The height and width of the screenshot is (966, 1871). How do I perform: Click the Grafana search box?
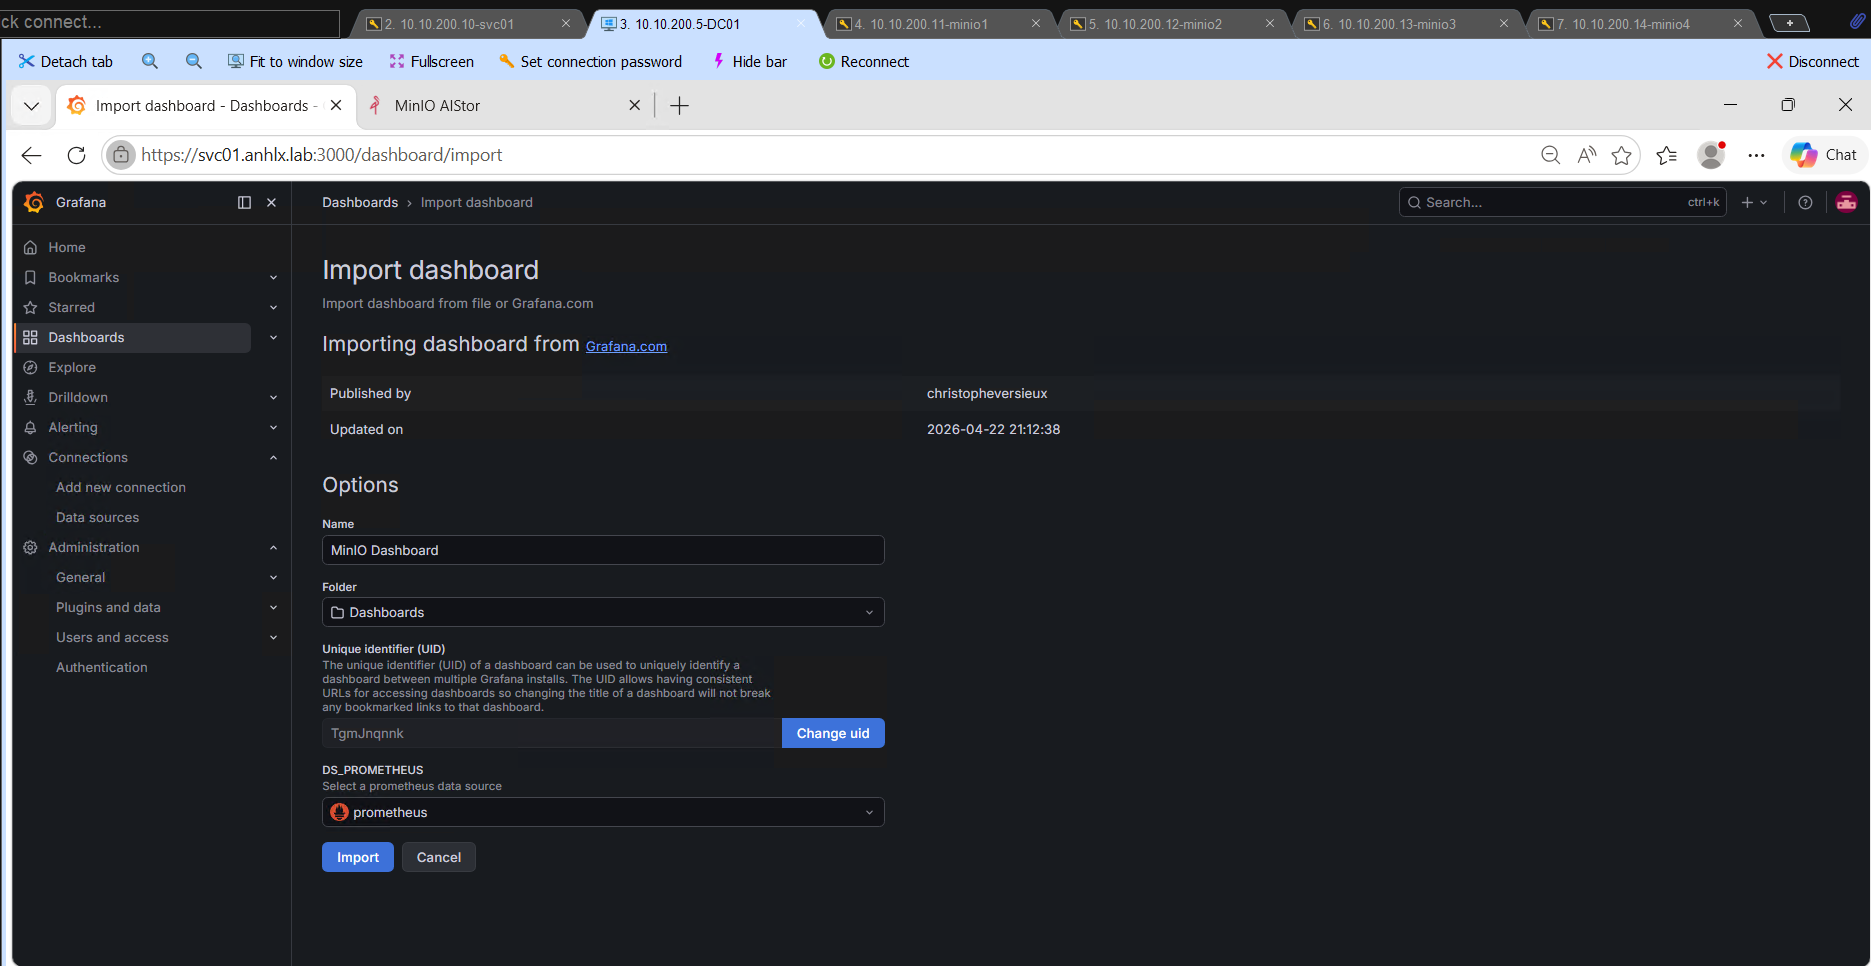pos(1562,202)
